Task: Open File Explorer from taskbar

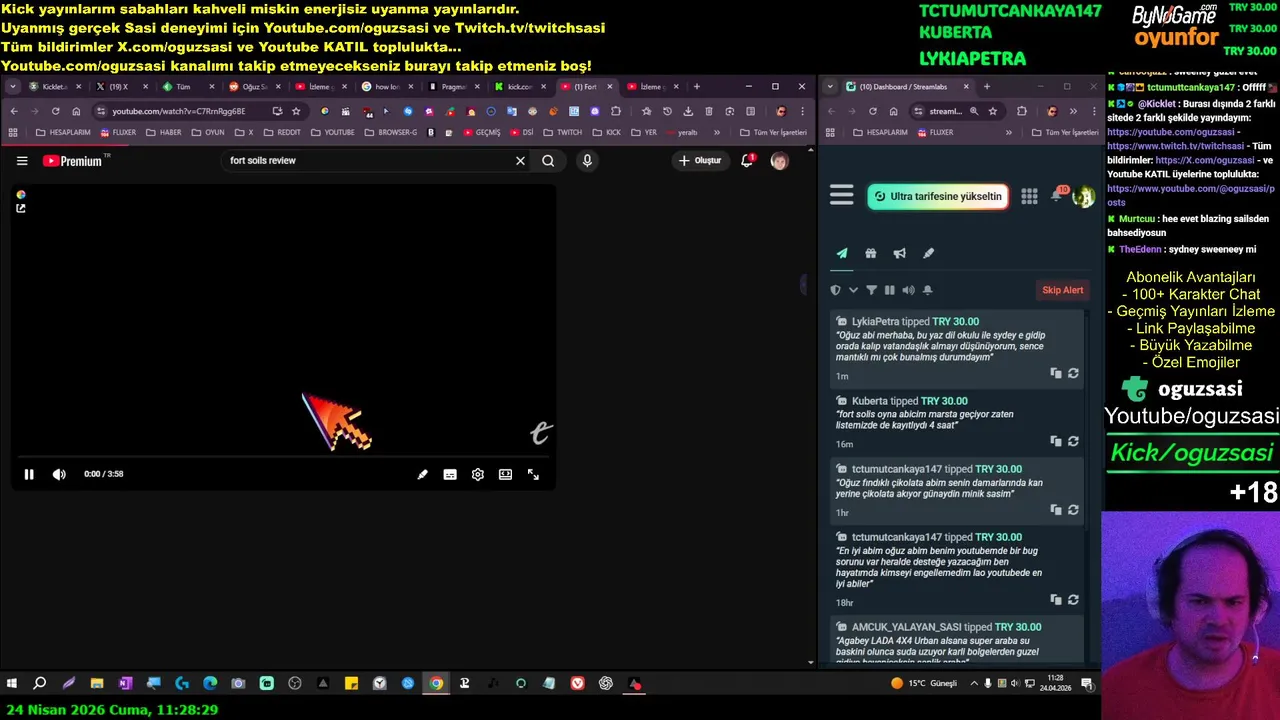Action: [97, 684]
